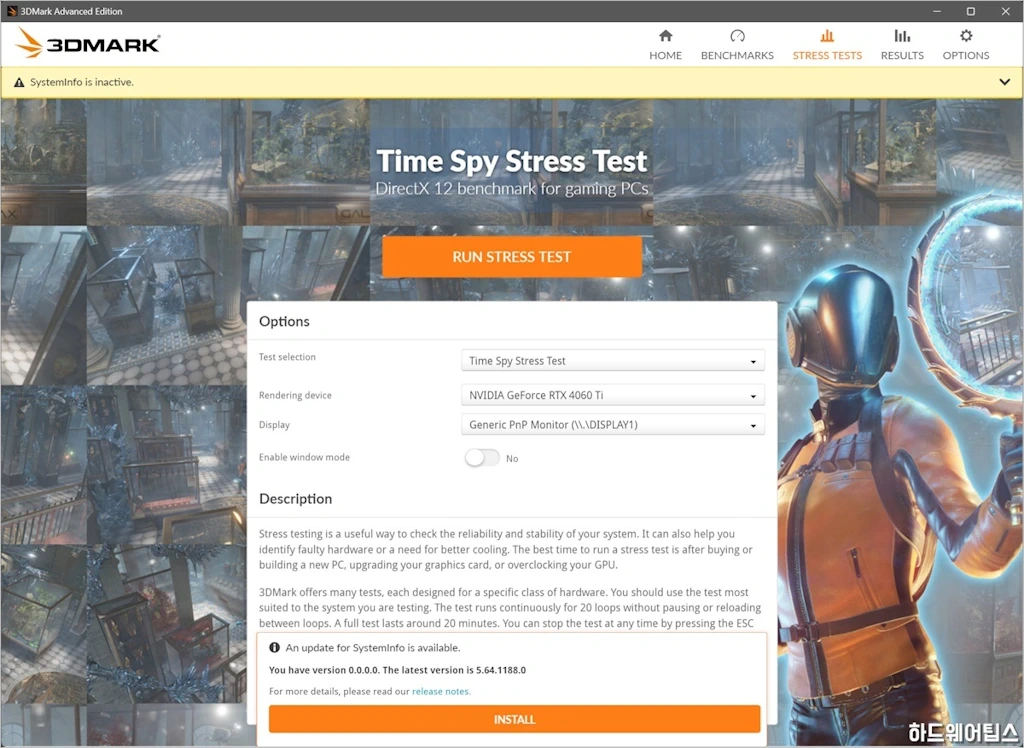The image size is (1024, 748).
Task: Click the An update for SystemInfo is available text
Action: coord(373,648)
